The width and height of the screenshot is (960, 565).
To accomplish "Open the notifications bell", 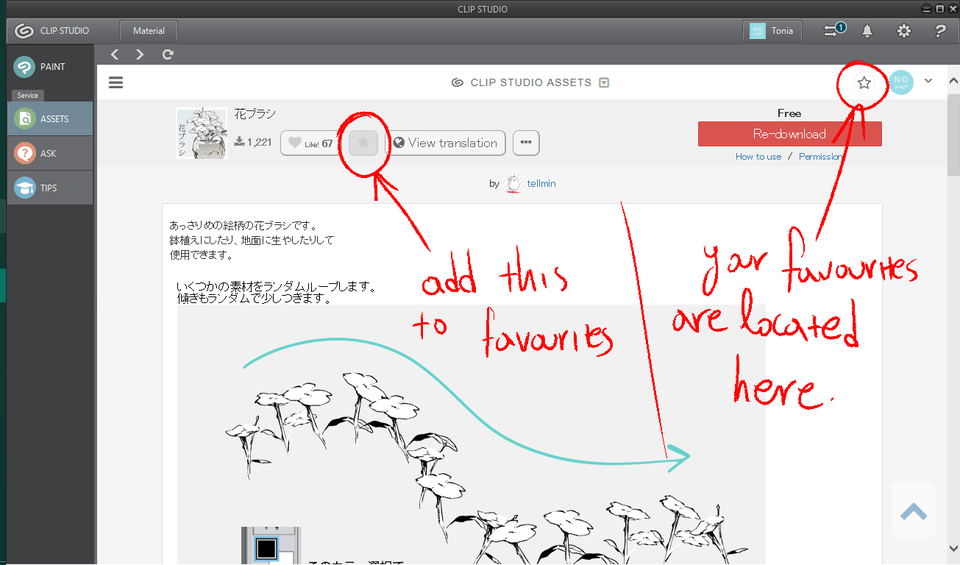I will (x=867, y=31).
